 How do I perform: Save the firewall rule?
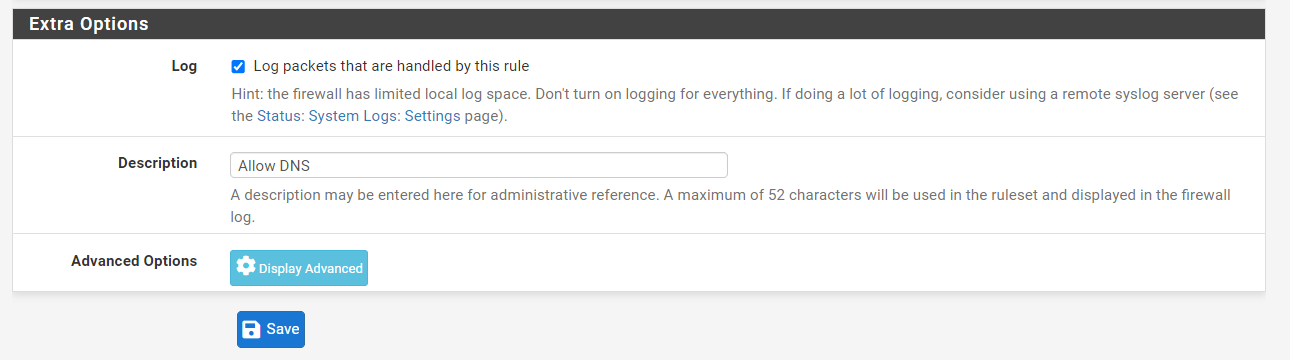tap(271, 329)
